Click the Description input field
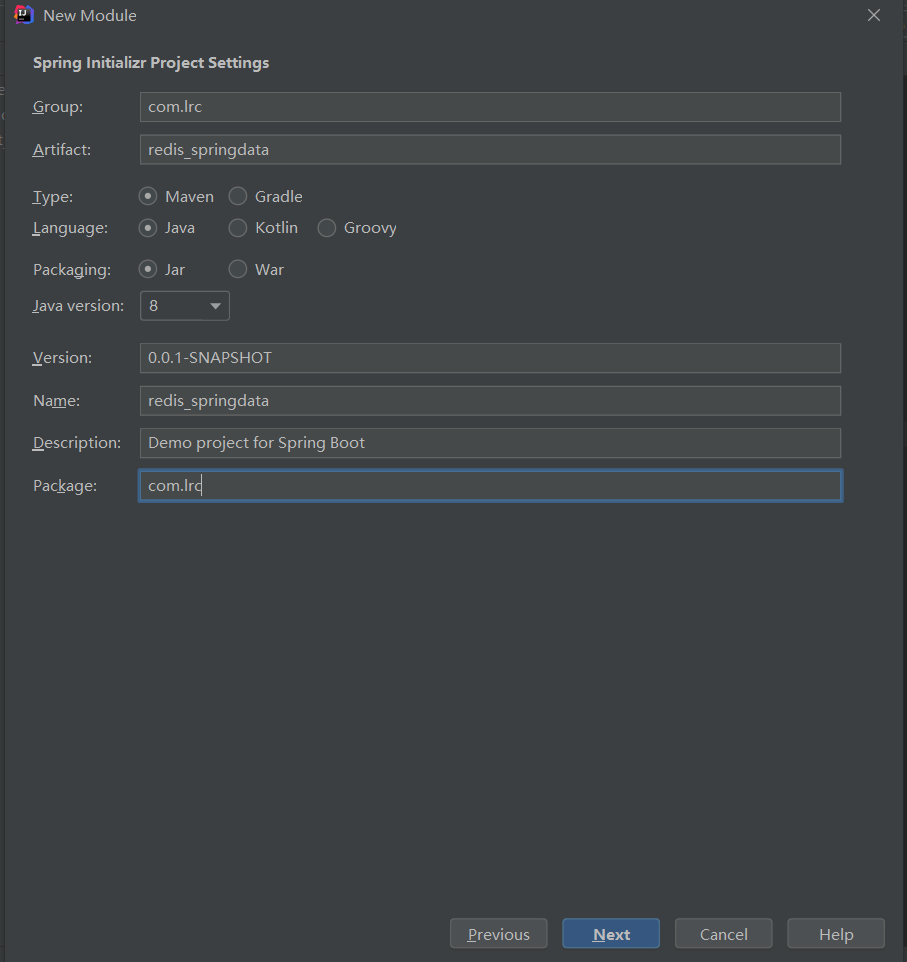This screenshot has height=962, width=907. [490, 443]
